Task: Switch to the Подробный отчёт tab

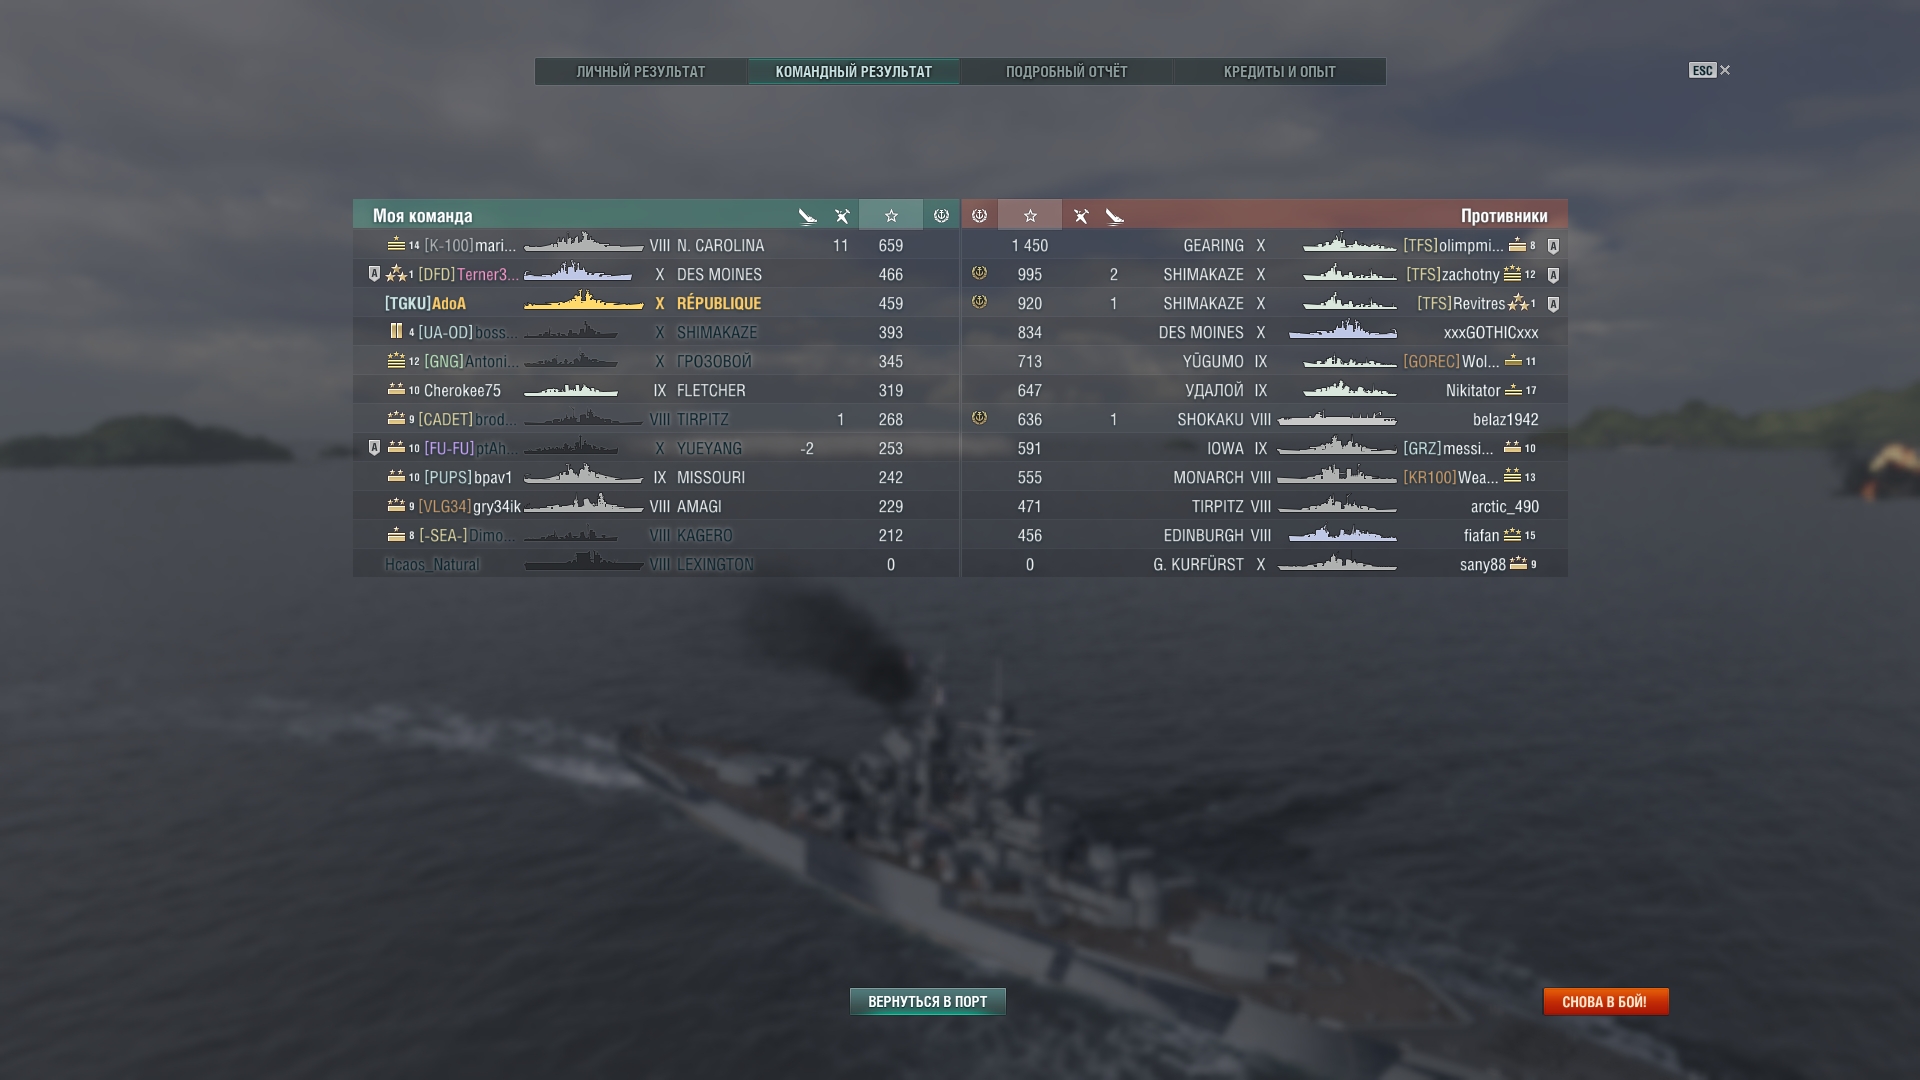Action: click(x=1066, y=72)
